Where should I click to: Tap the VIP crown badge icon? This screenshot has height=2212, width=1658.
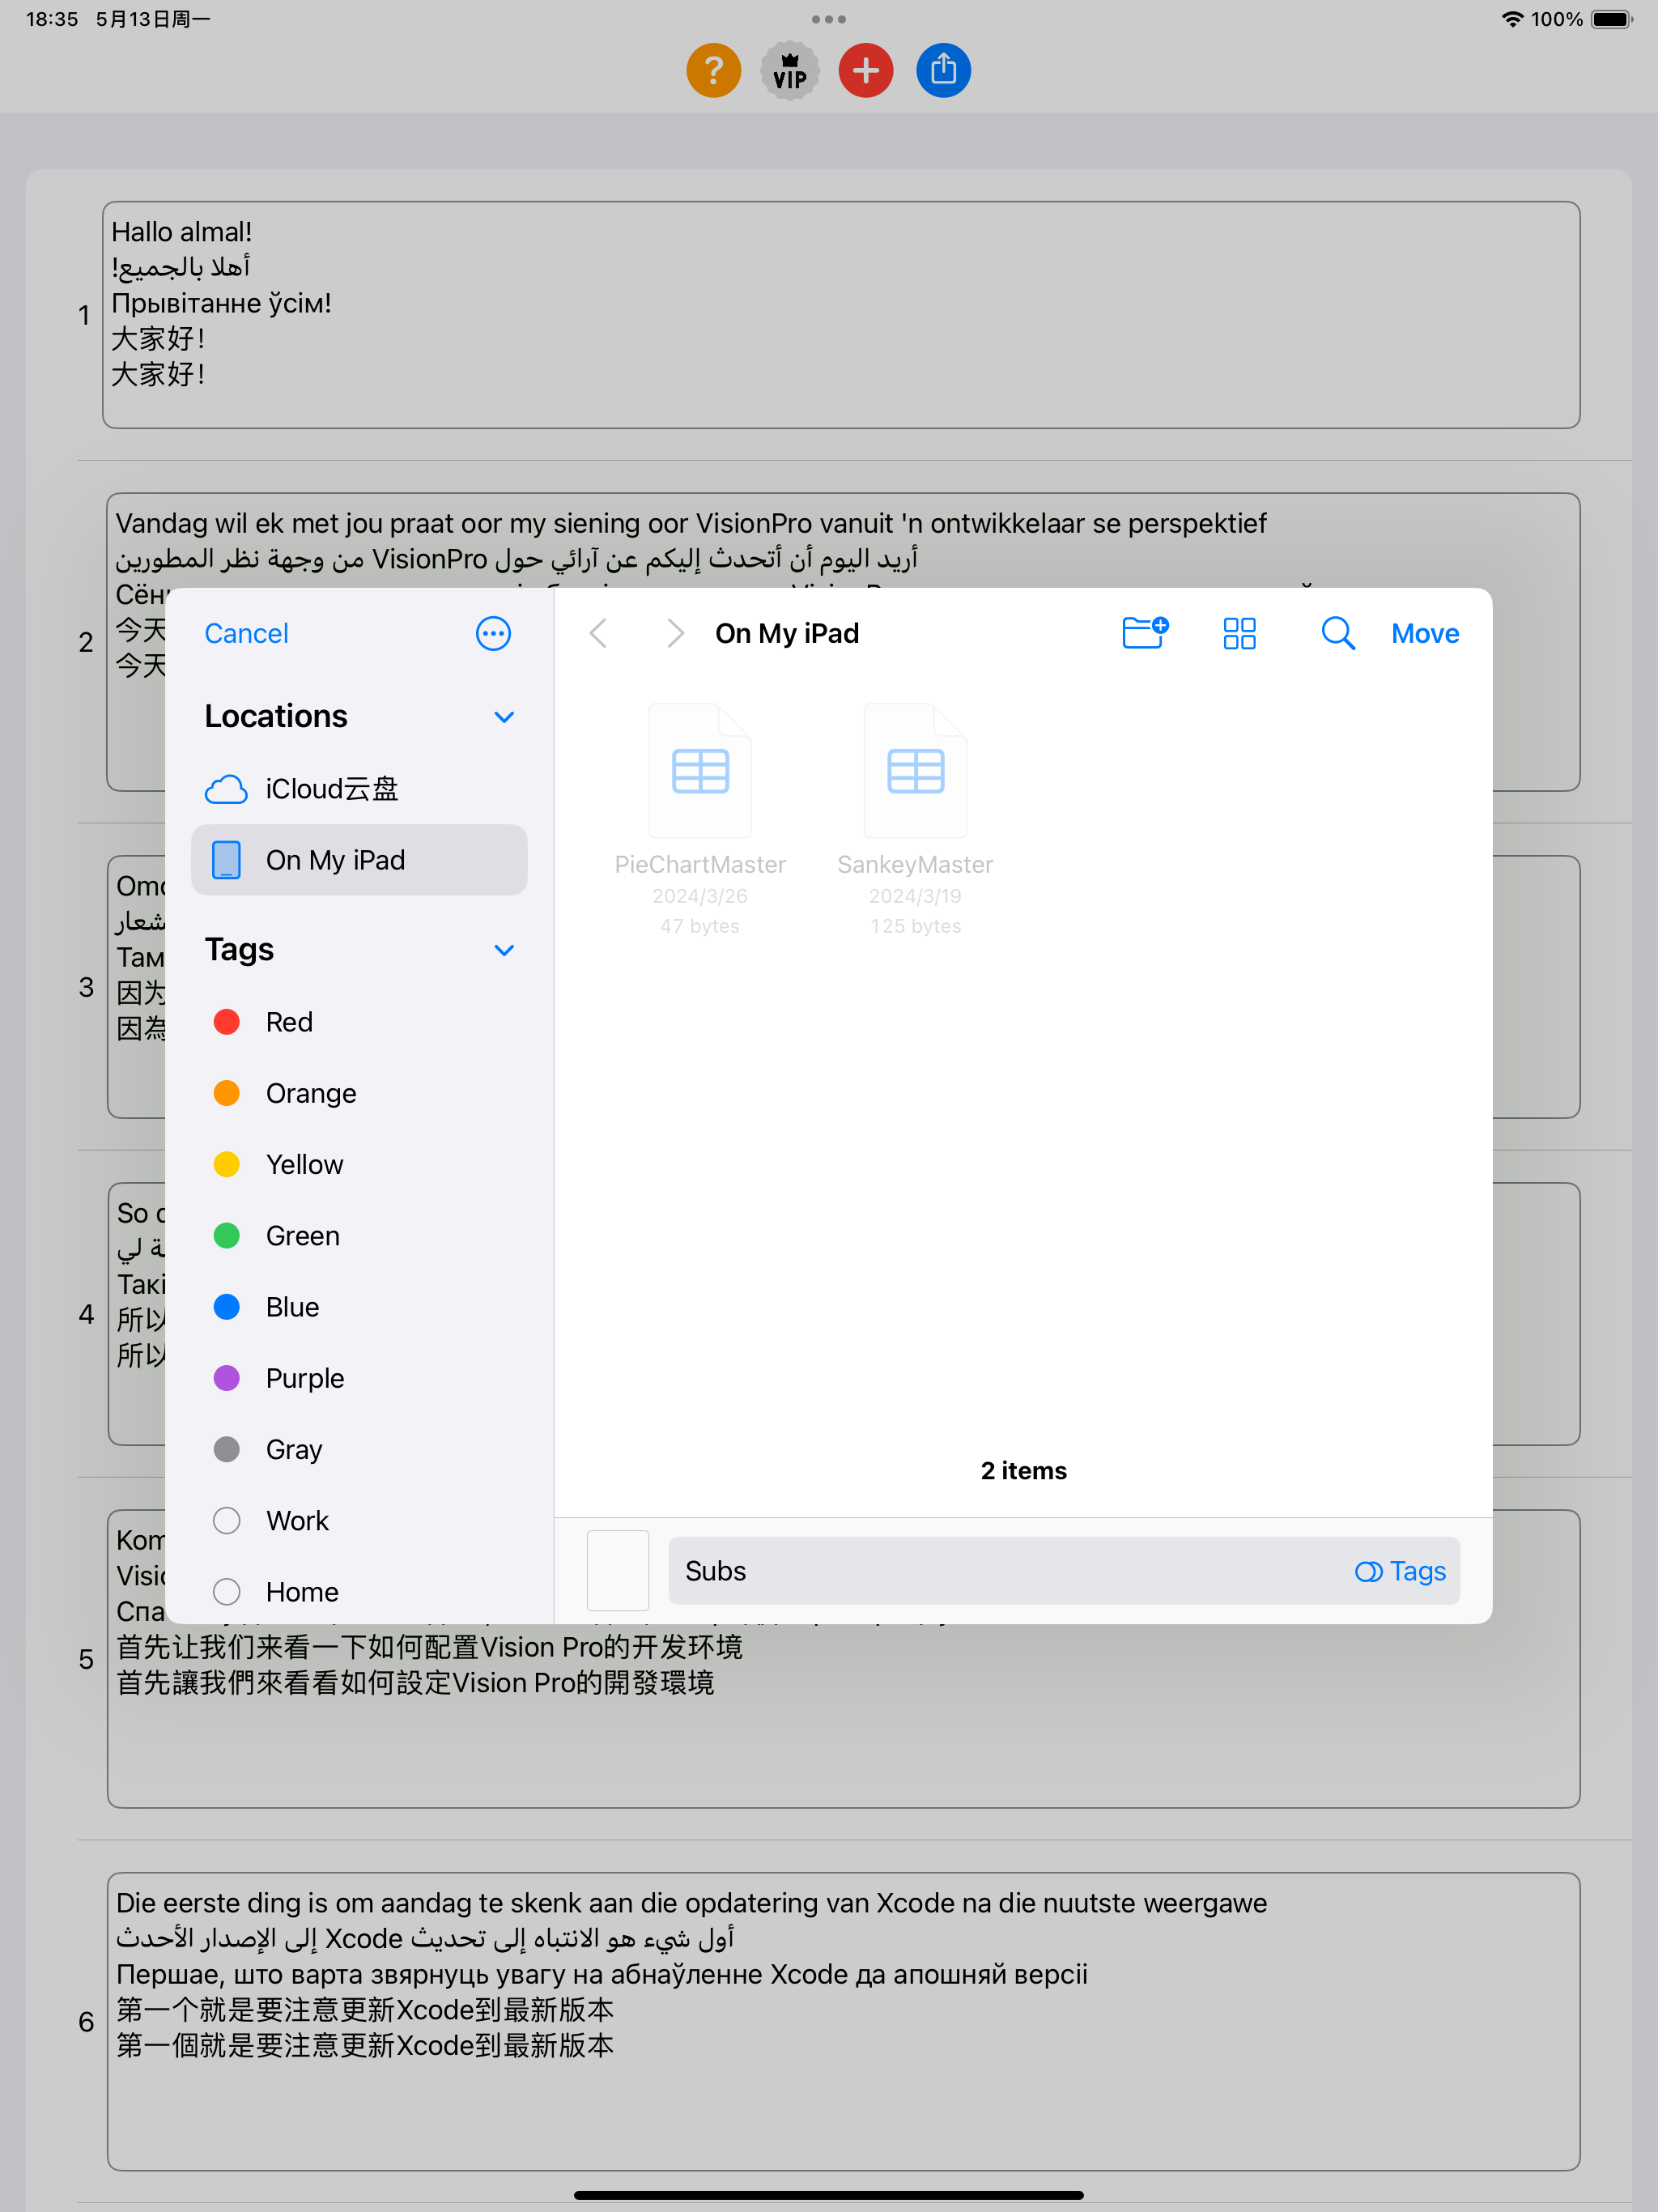pos(790,70)
